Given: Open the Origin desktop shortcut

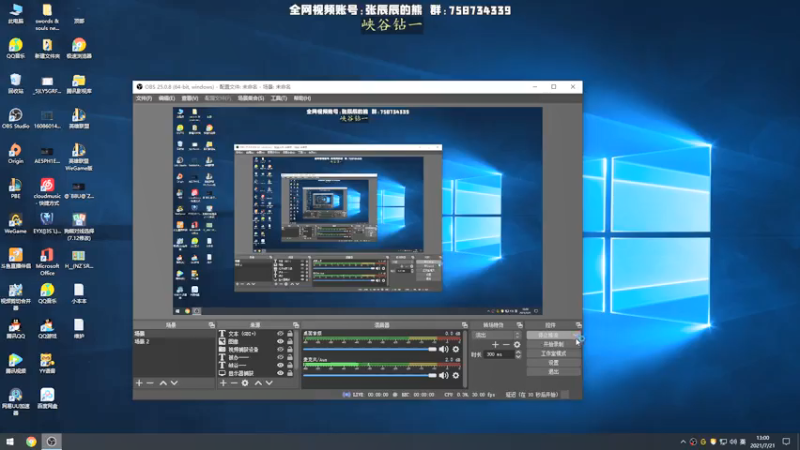Looking at the screenshot, I should pos(15,154).
